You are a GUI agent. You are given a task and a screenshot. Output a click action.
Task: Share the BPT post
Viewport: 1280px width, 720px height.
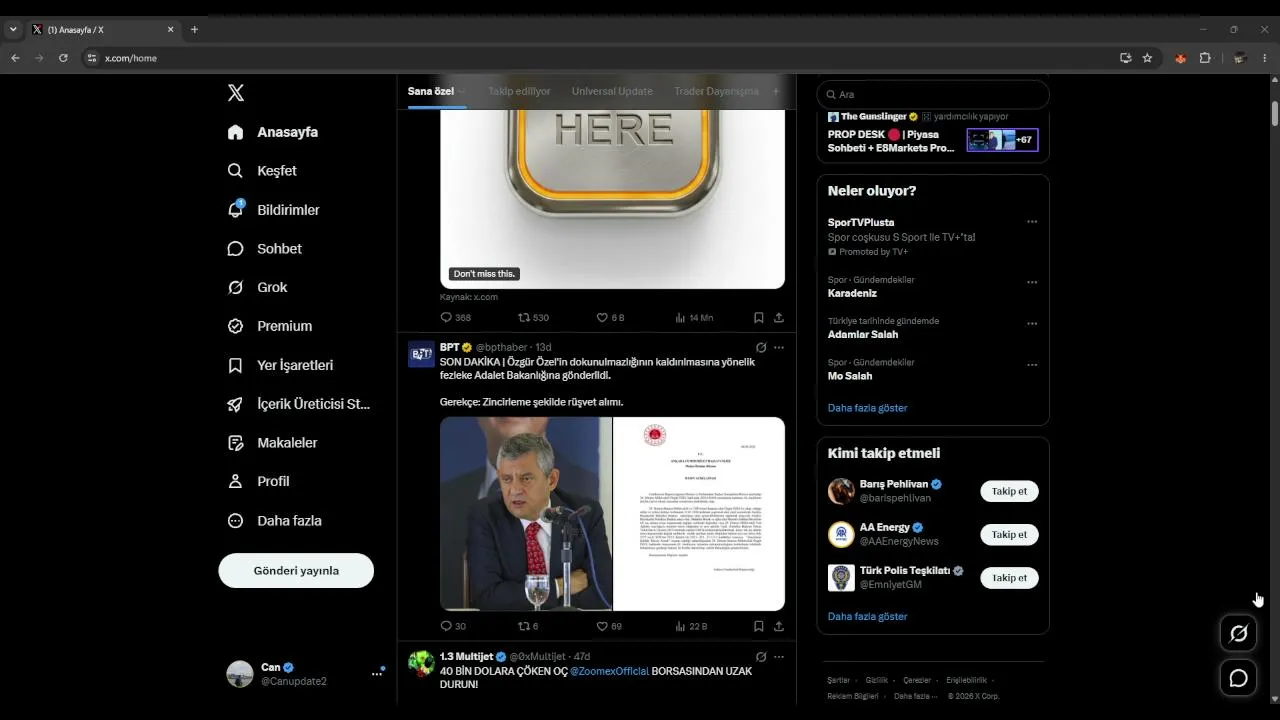pyautogui.click(x=778, y=626)
